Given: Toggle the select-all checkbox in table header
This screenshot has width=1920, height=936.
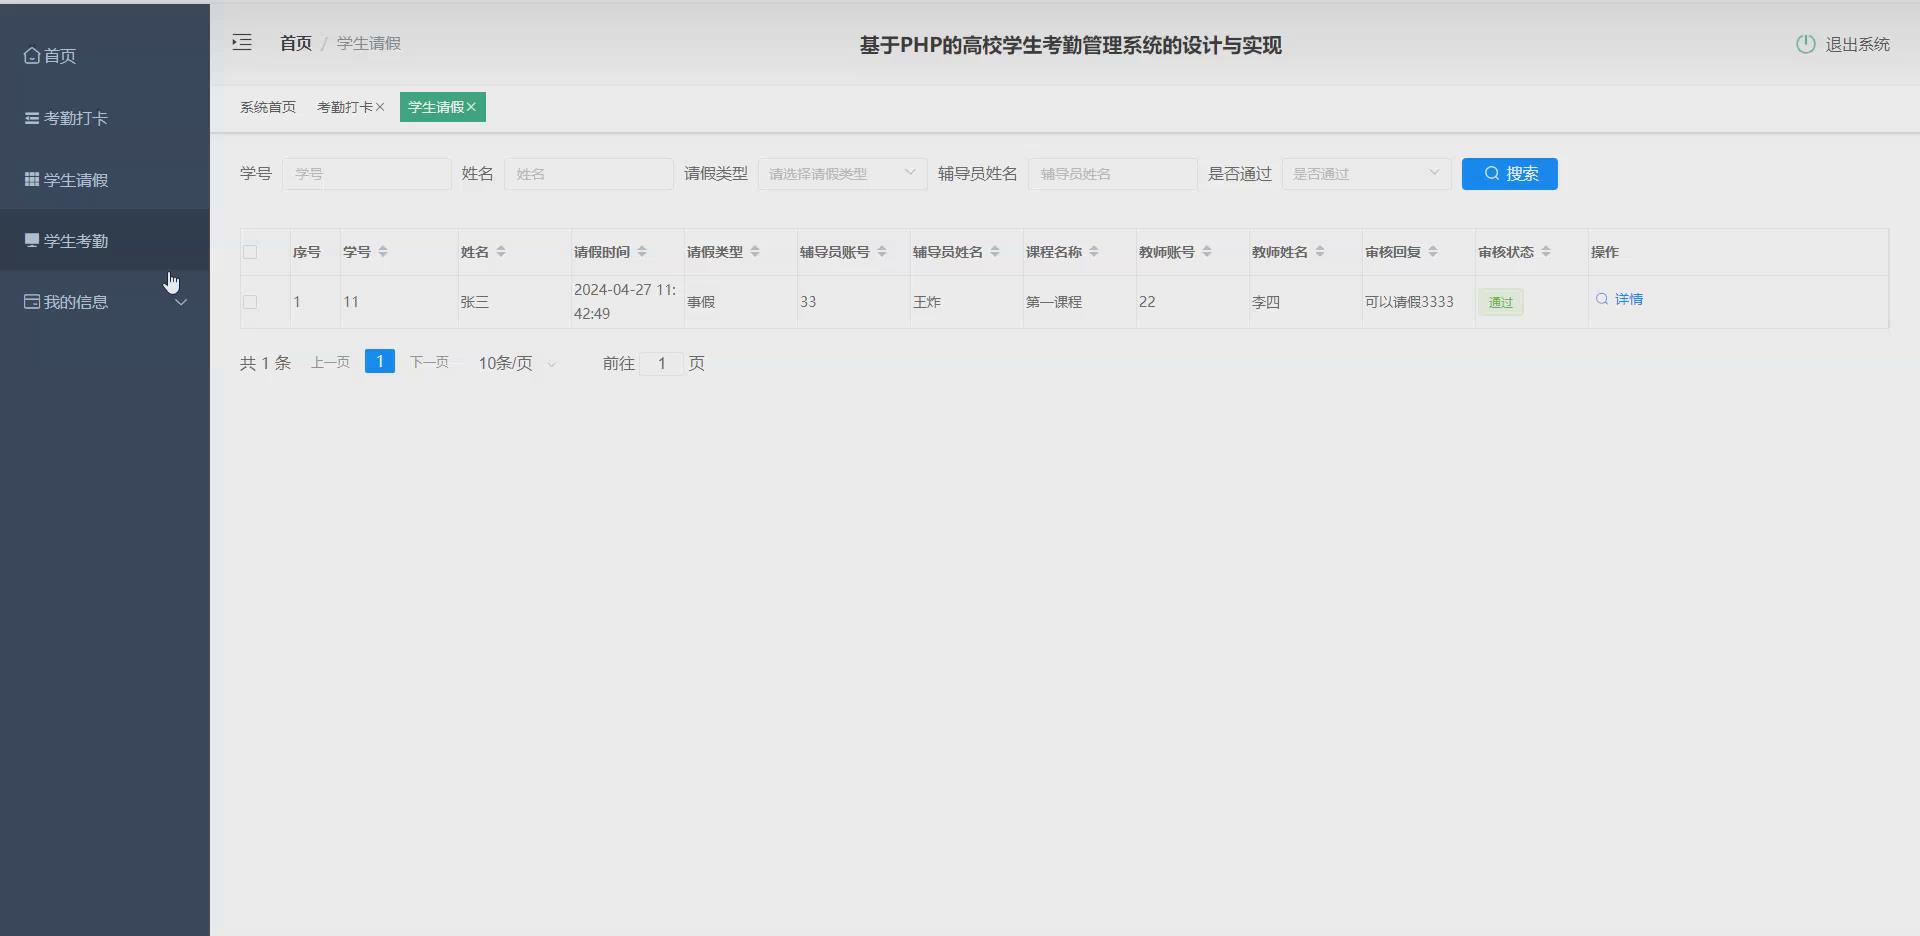Looking at the screenshot, I should (x=250, y=252).
